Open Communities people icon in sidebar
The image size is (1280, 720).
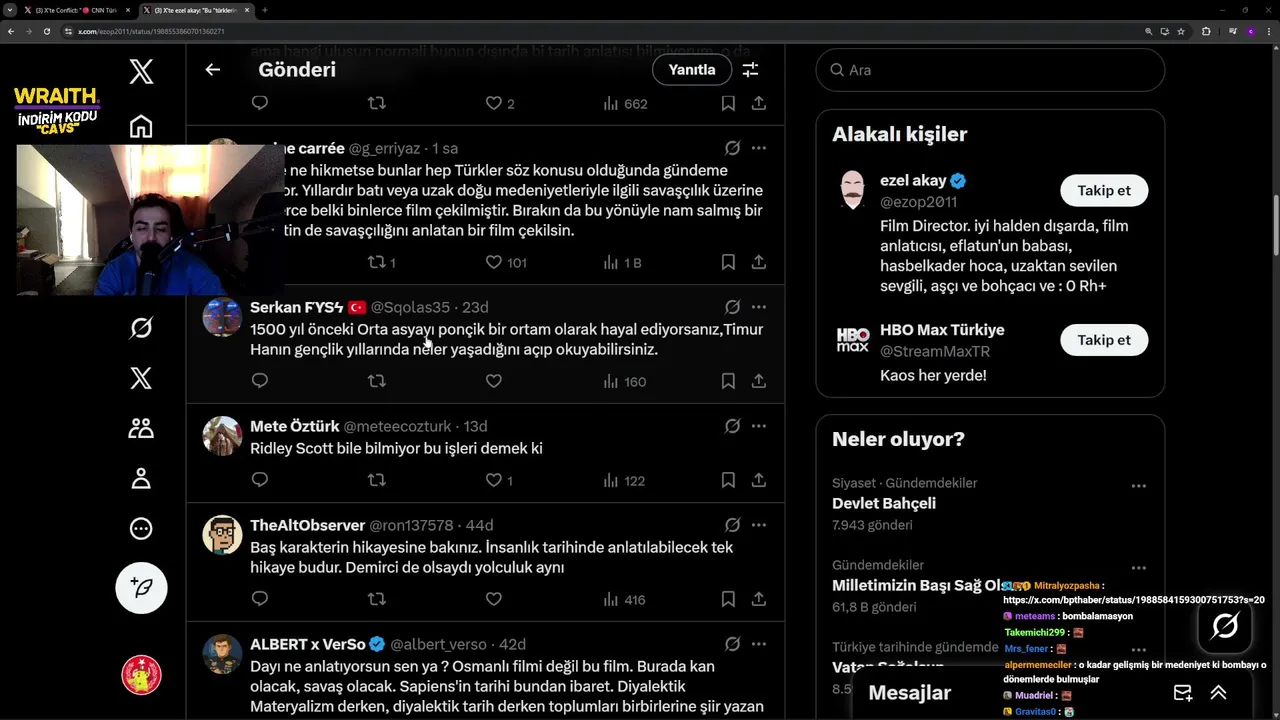[x=141, y=428]
